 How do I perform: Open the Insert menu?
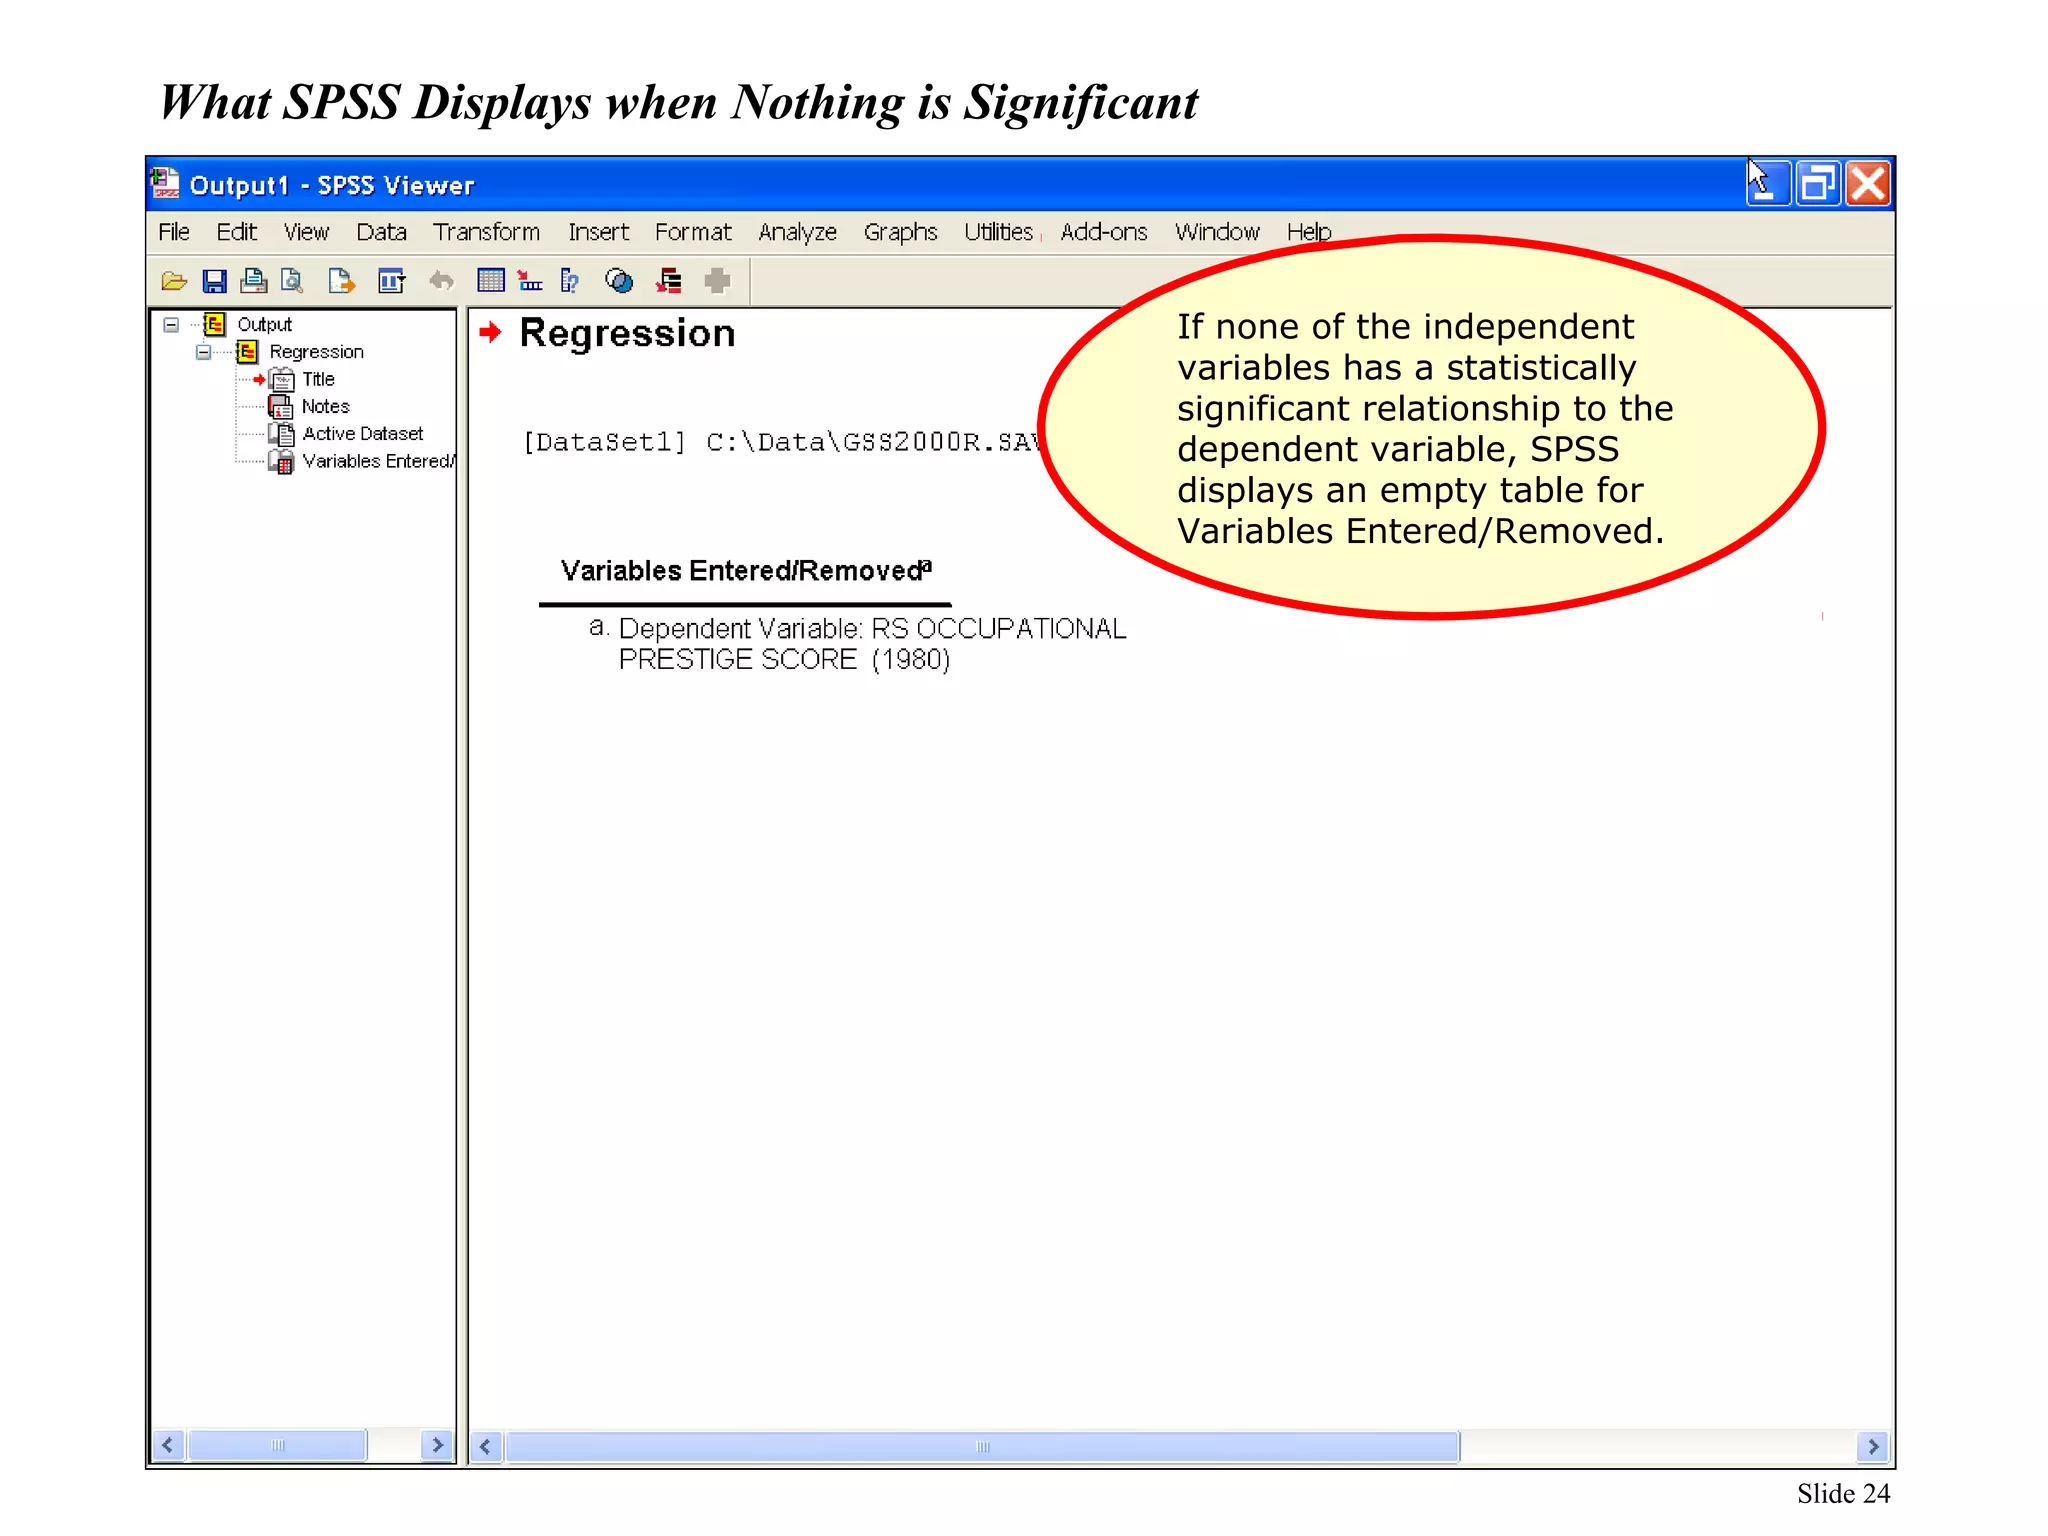coord(599,232)
